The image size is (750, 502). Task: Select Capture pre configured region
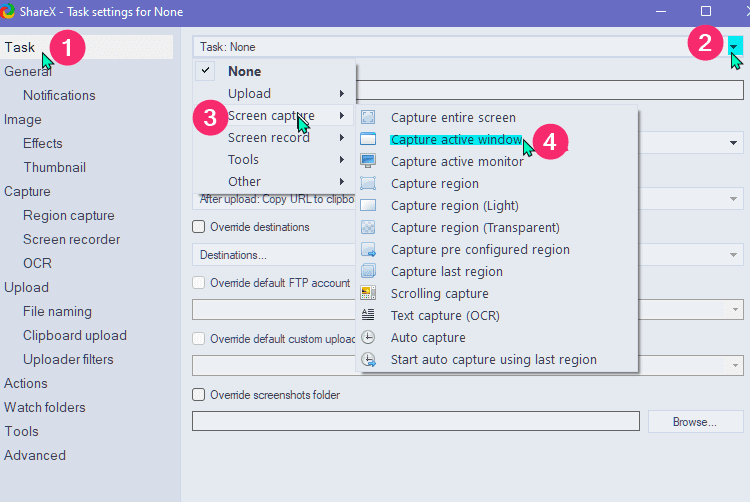click(x=497, y=249)
